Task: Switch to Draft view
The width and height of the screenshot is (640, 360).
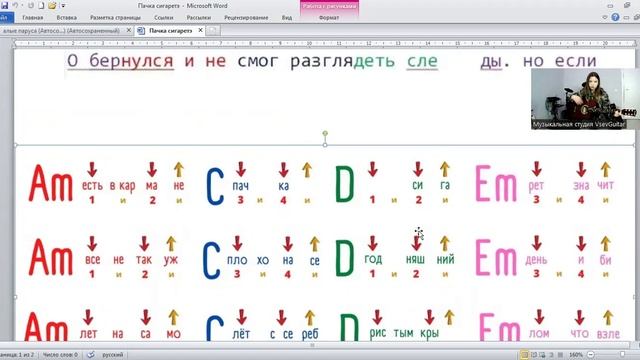Action: tap(560, 355)
